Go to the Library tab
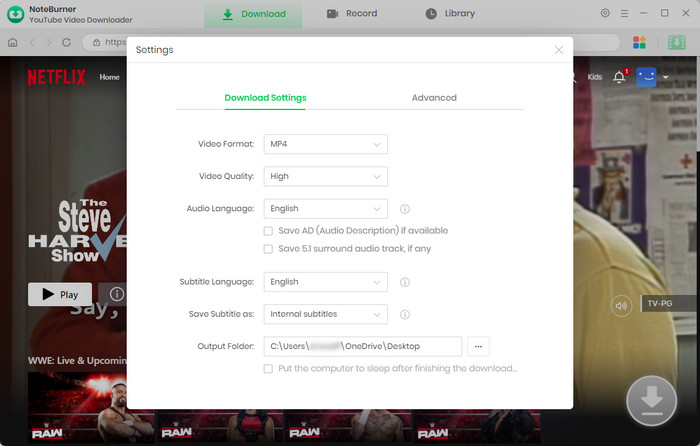Viewport: 700px width, 446px height. [x=450, y=14]
